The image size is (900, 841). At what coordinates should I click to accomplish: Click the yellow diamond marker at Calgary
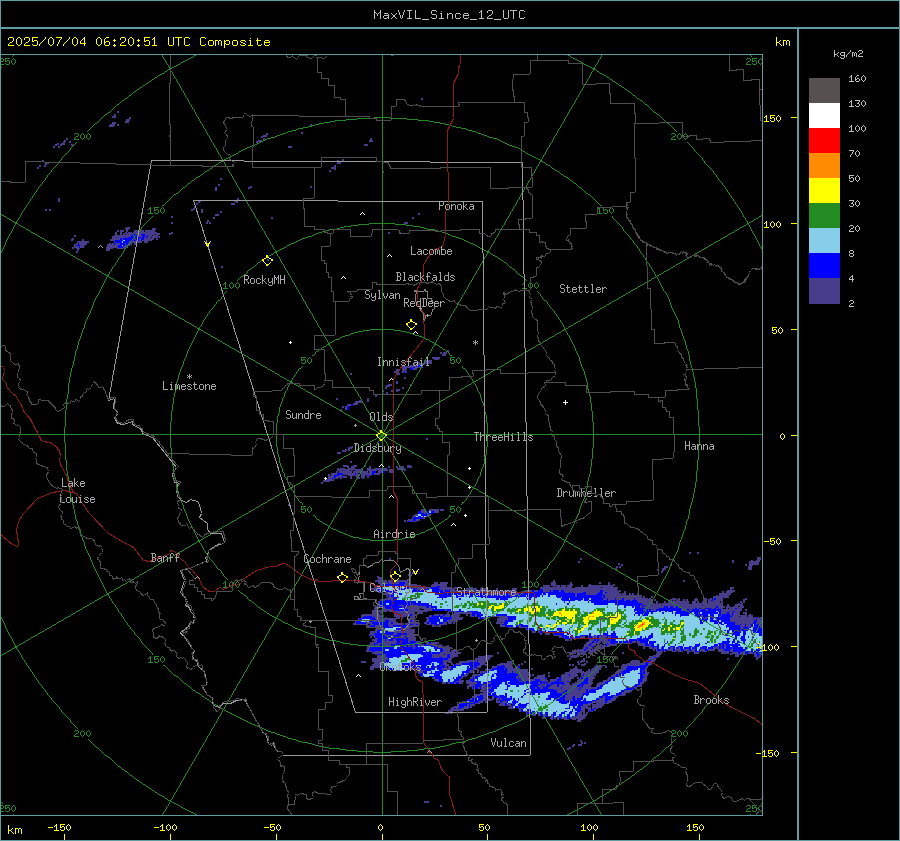pos(395,576)
